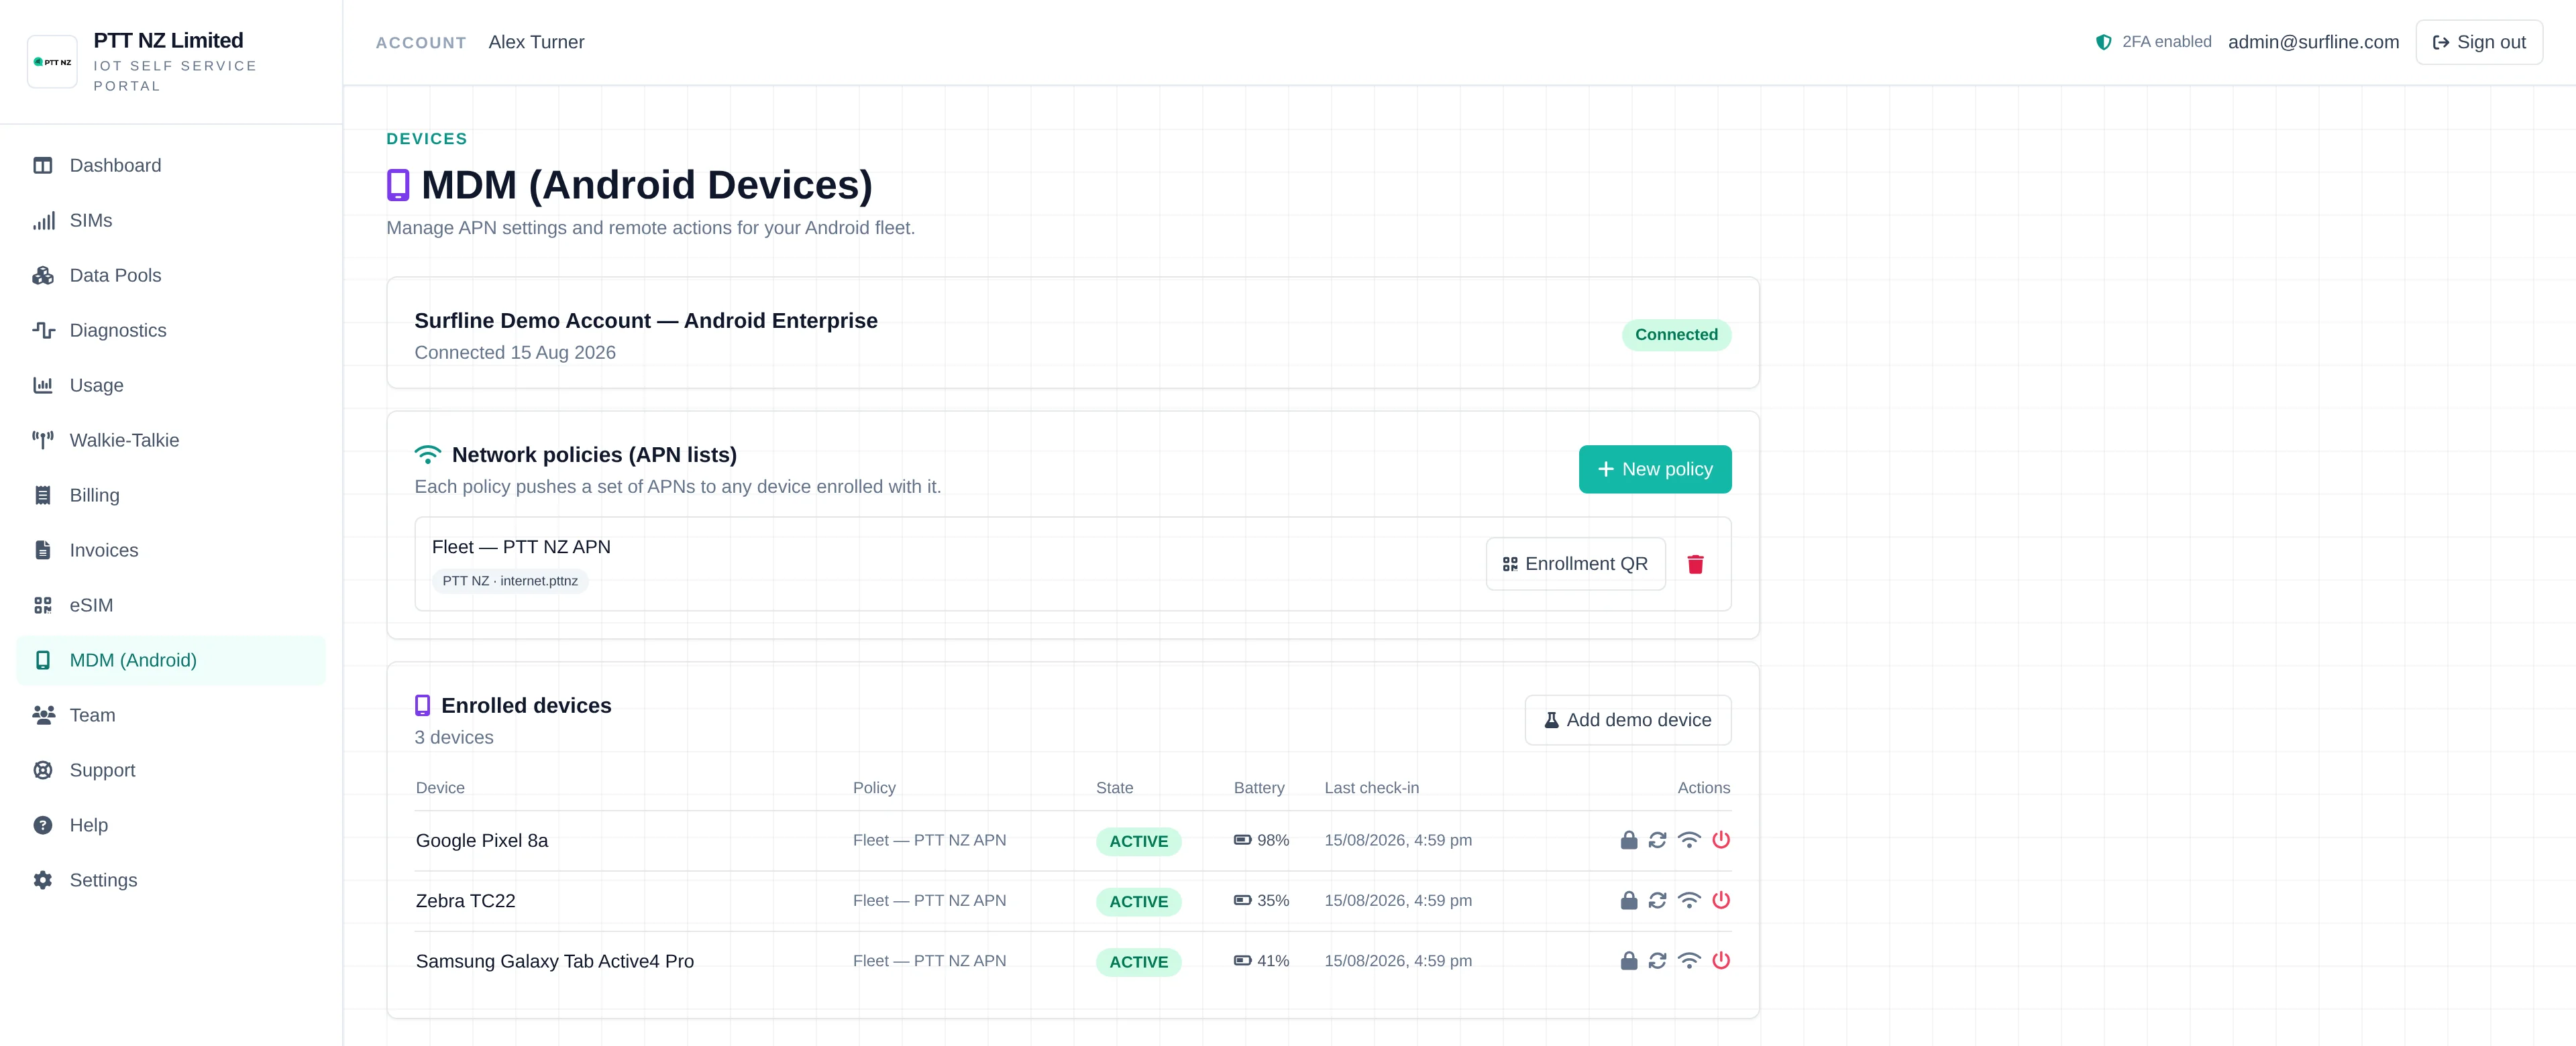Lock the Samsung Galaxy Tab Active4 Pro
The height and width of the screenshot is (1046, 2576).
pyautogui.click(x=1629, y=960)
